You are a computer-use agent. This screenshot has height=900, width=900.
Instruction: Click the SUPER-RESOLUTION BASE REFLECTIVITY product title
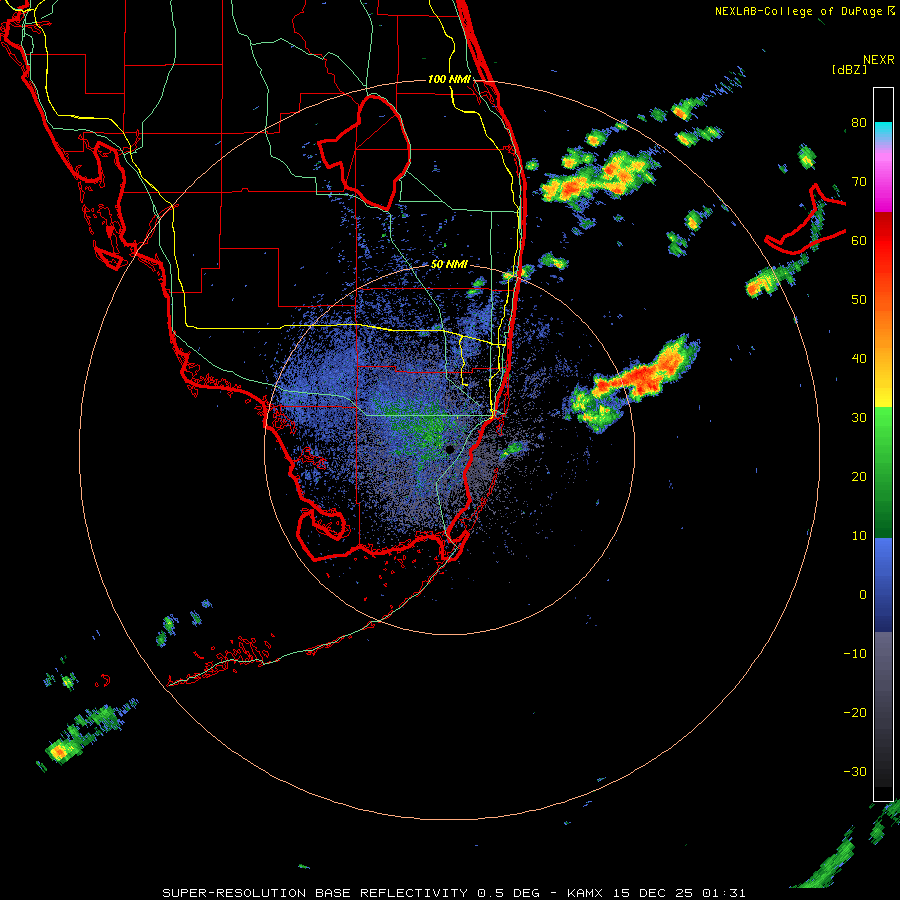(314, 893)
